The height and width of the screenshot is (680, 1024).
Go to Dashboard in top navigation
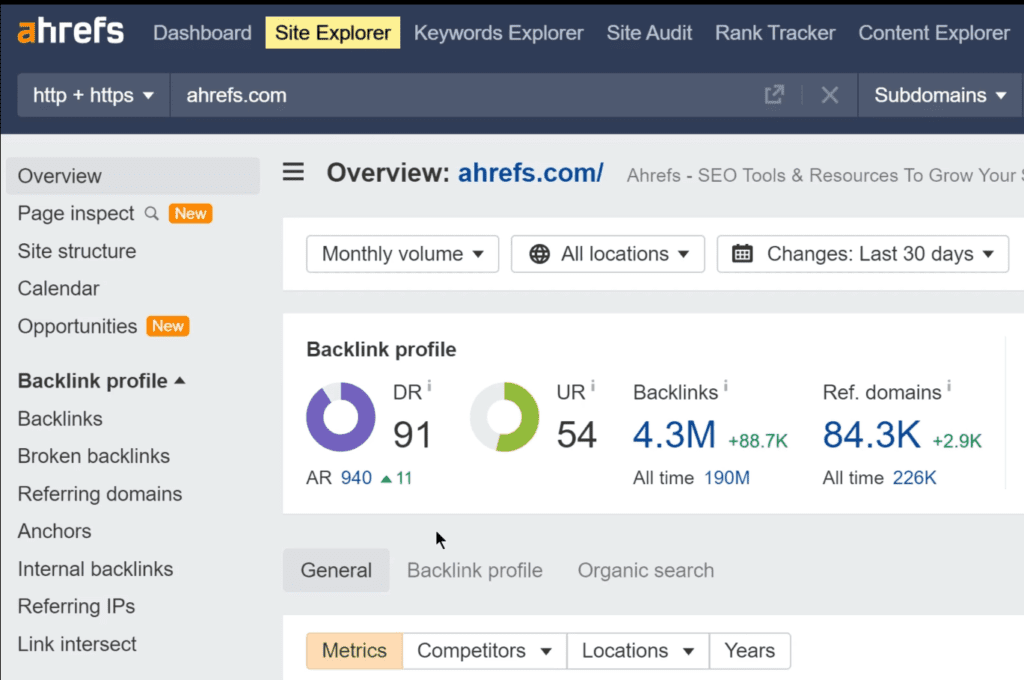(x=202, y=33)
